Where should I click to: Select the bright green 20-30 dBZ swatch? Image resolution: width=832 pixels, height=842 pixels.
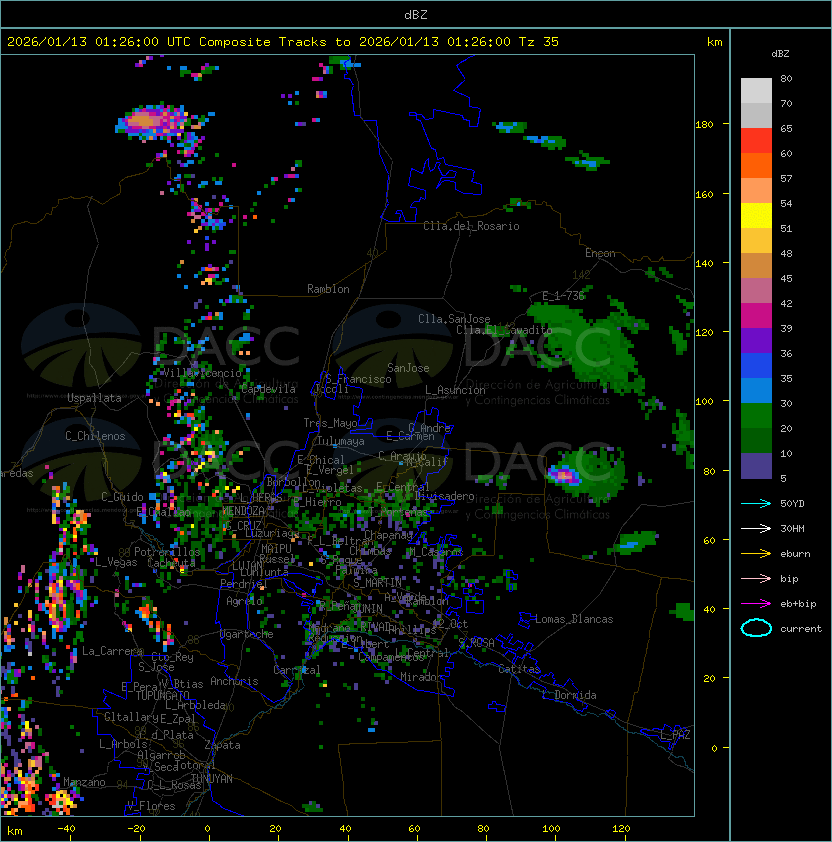[x=756, y=416]
